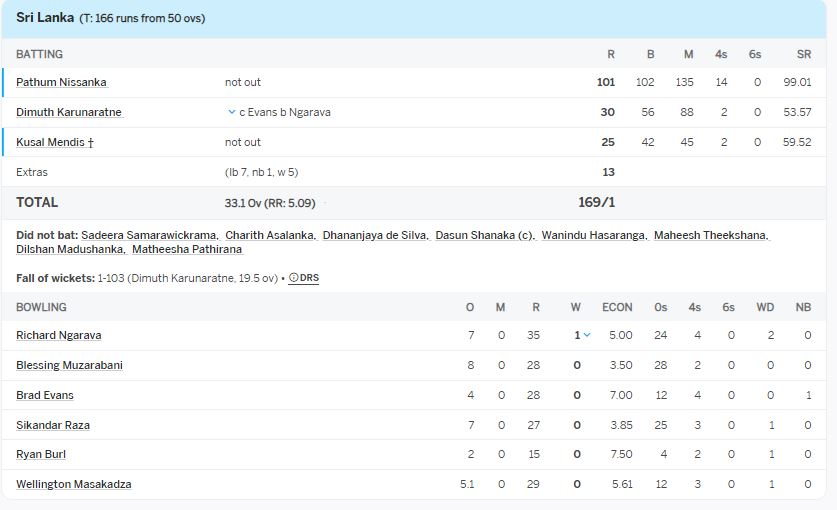Open Pathum Nissanka's player profile

pyautogui.click(x=61, y=82)
